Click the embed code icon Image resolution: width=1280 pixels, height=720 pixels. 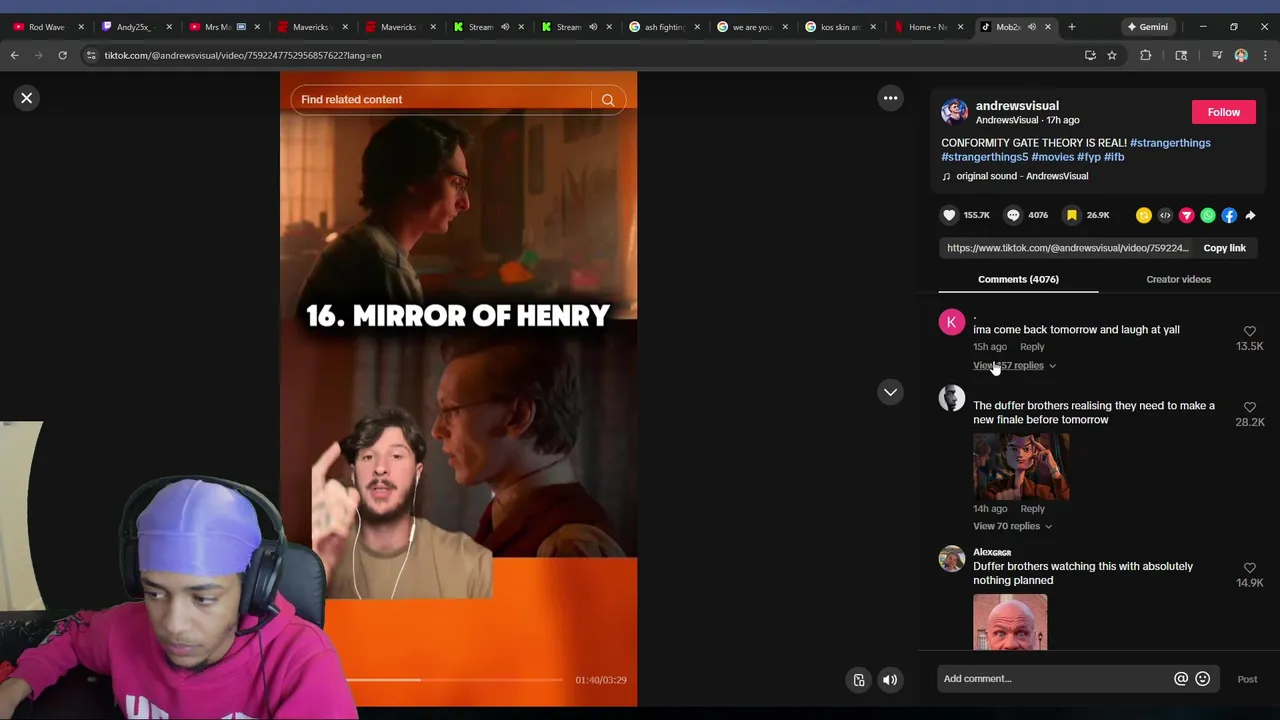(x=1165, y=215)
